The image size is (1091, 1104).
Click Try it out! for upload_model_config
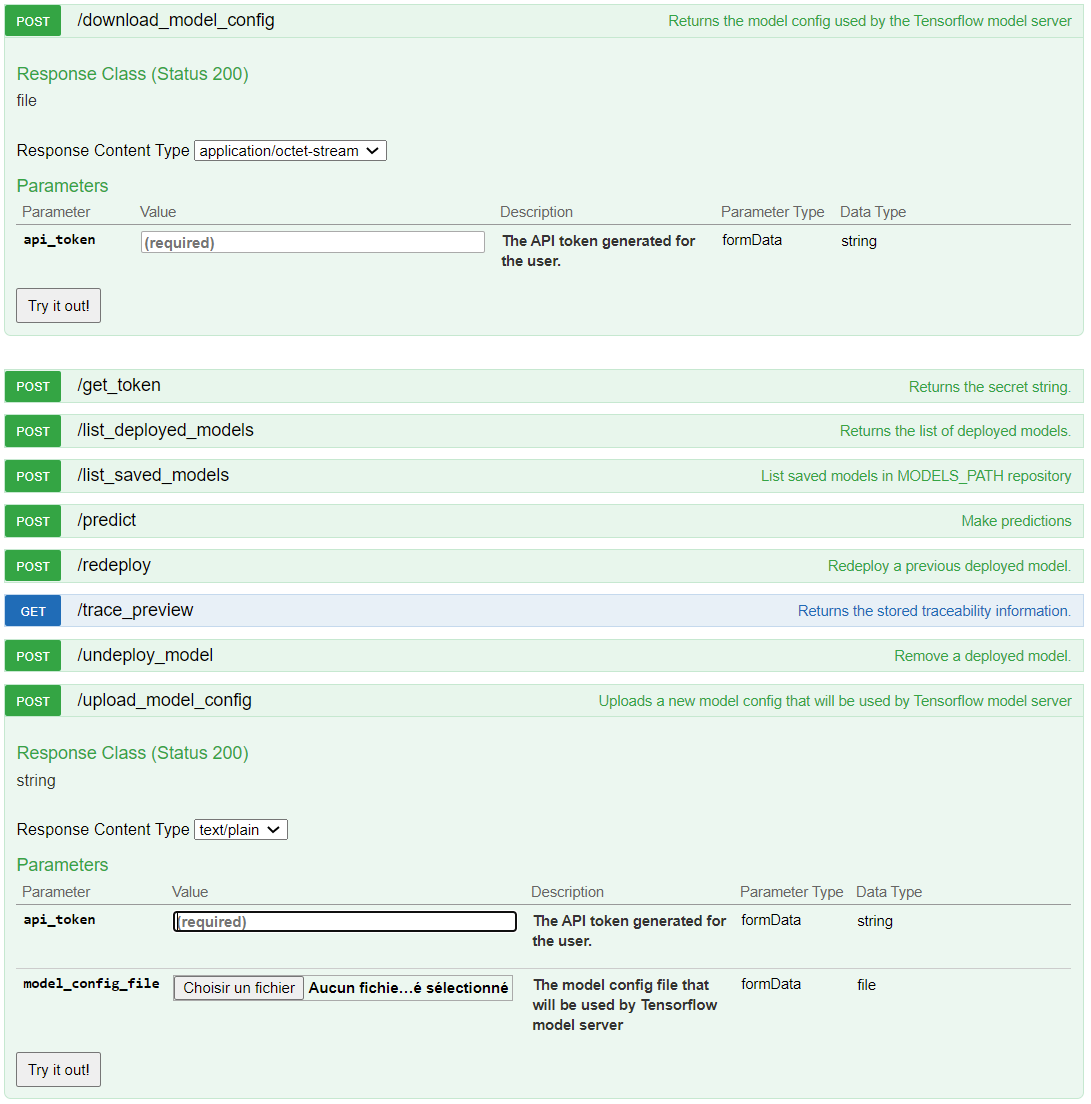(x=58, y=1070)
